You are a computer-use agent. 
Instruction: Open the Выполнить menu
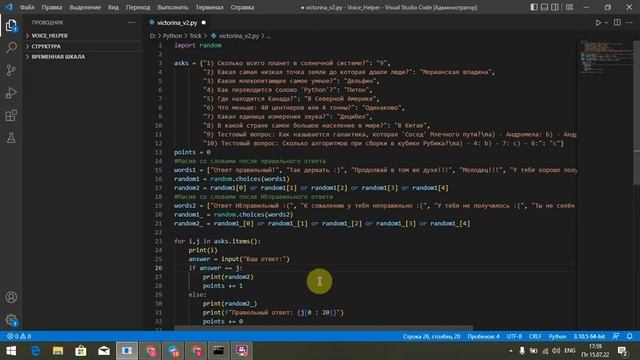click(173, 7)
